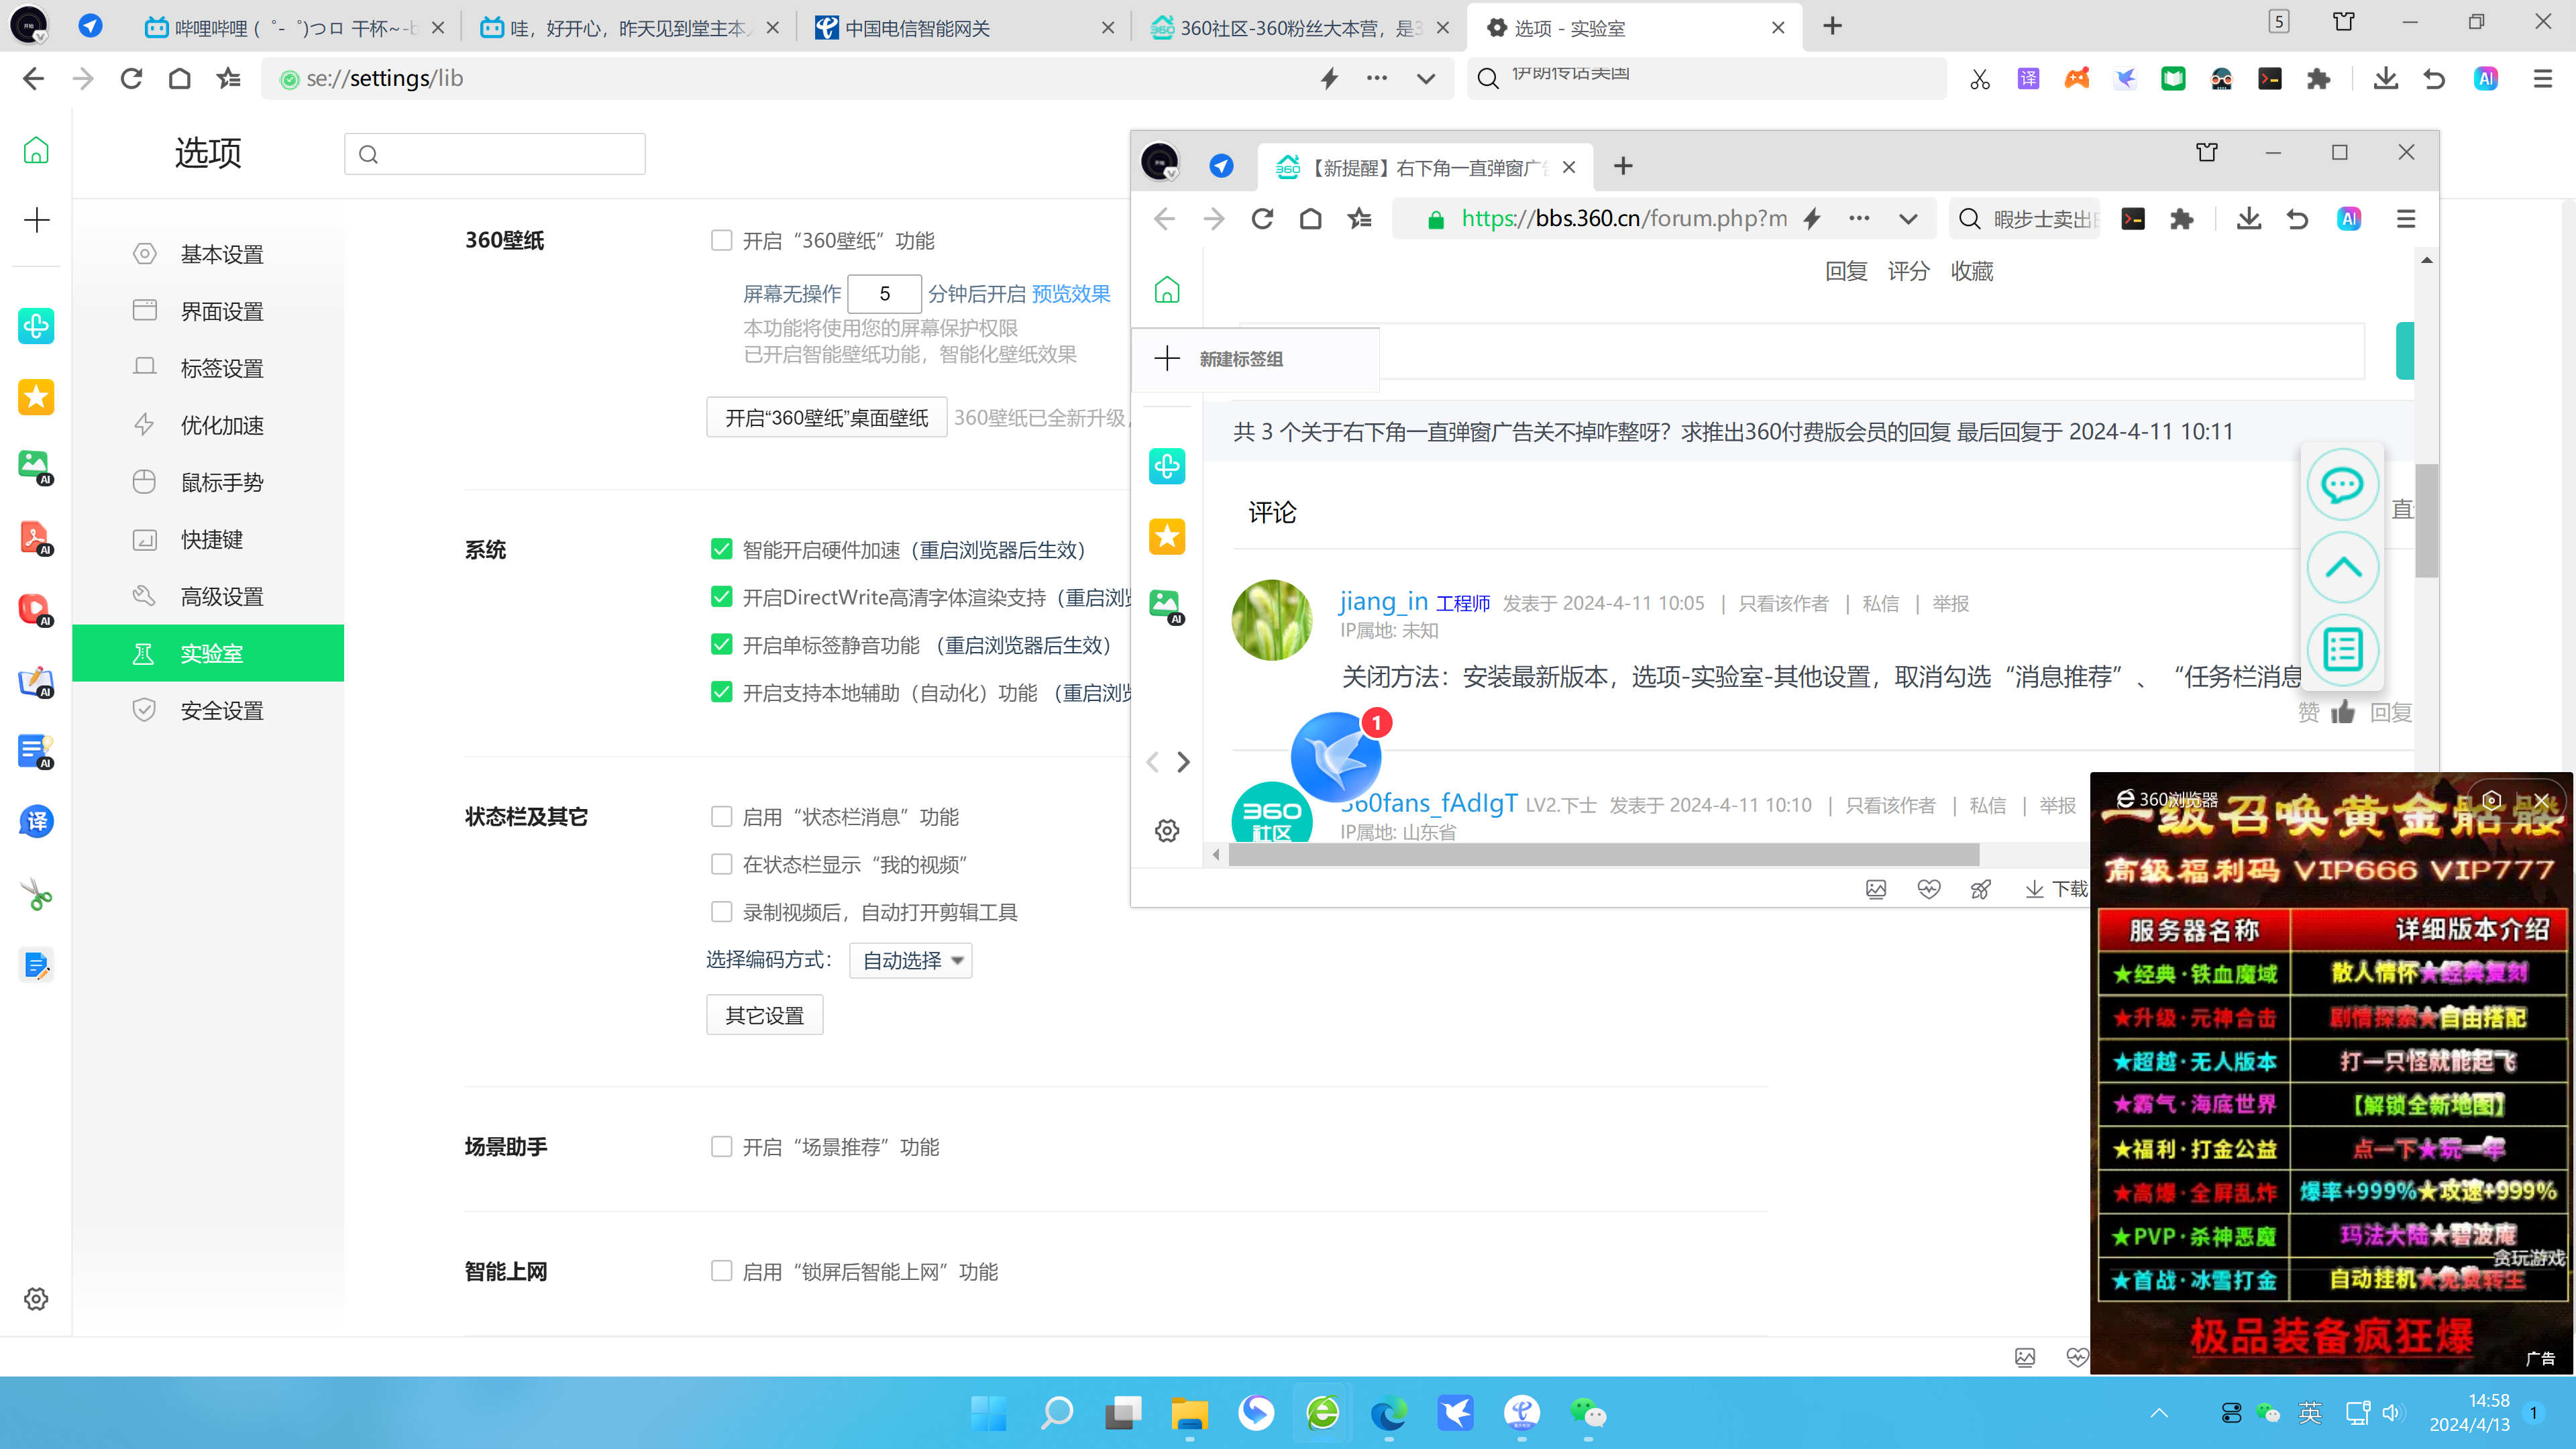Image resolution: width=2576 pixels, height=1449 pixels.
Task: Toggle 智能开启硬件加速 checkbox
Action: 721,549
